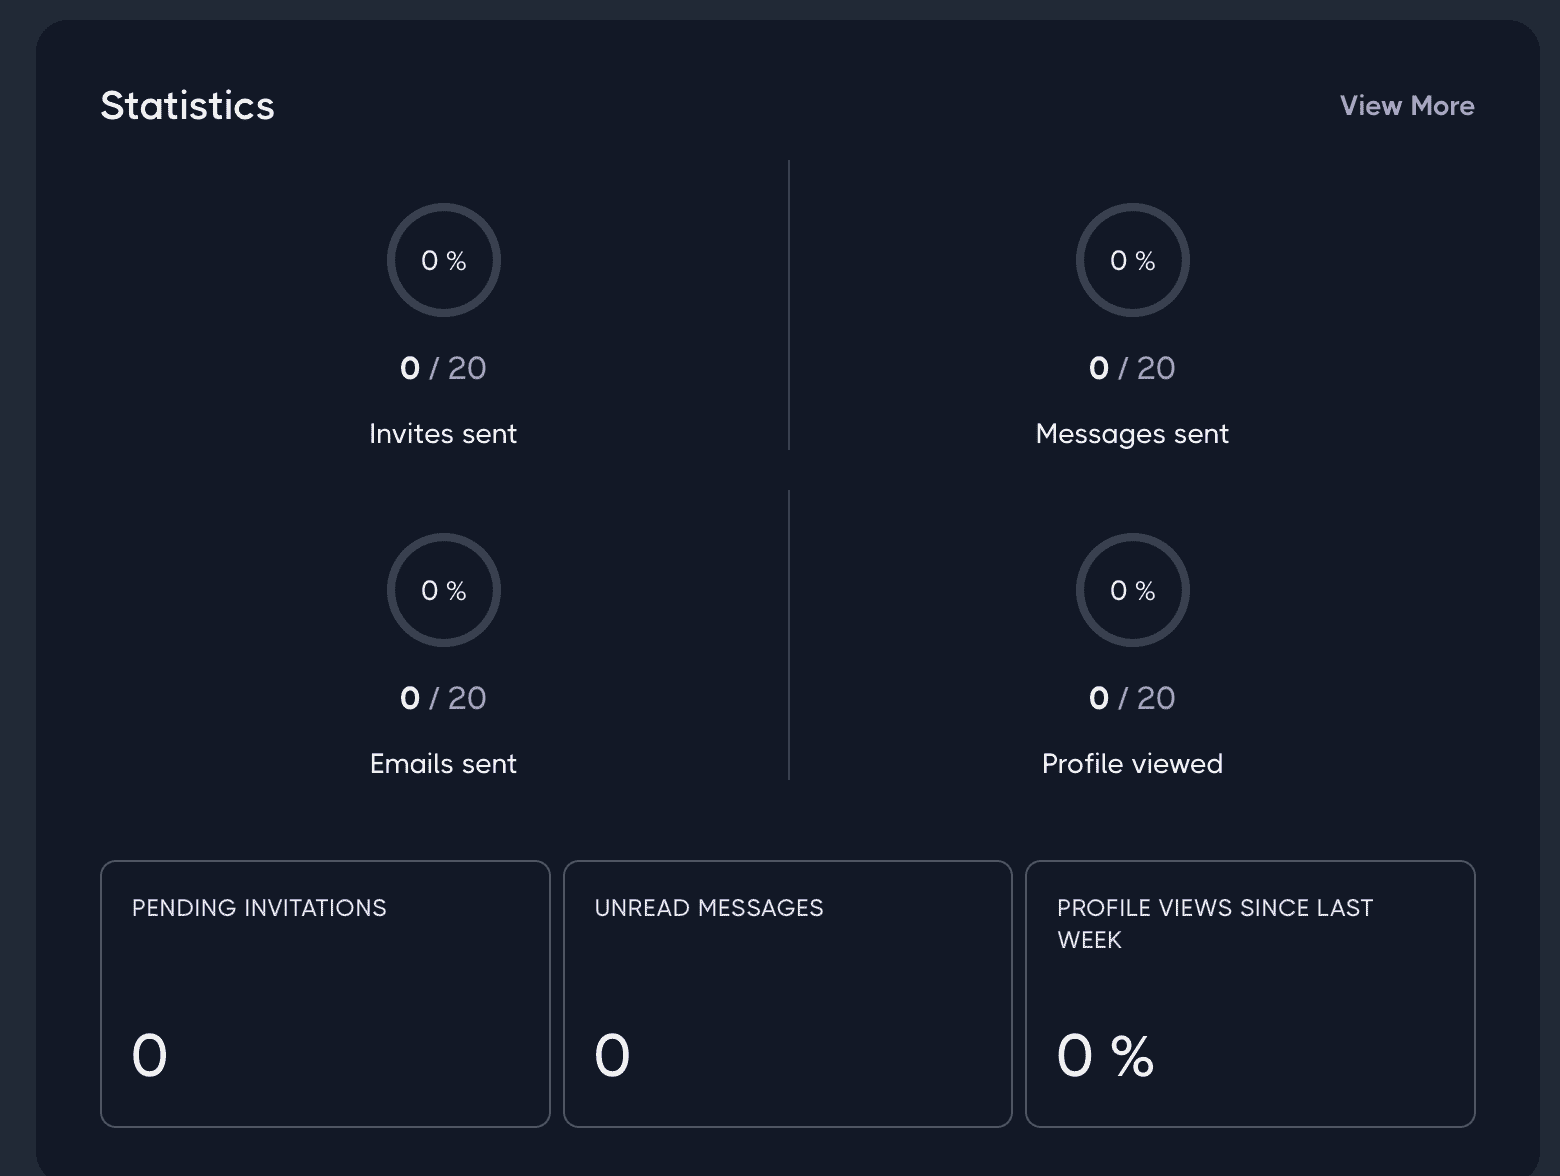
Task: Click the Emails sent progress circle
Action: [443, 590]
